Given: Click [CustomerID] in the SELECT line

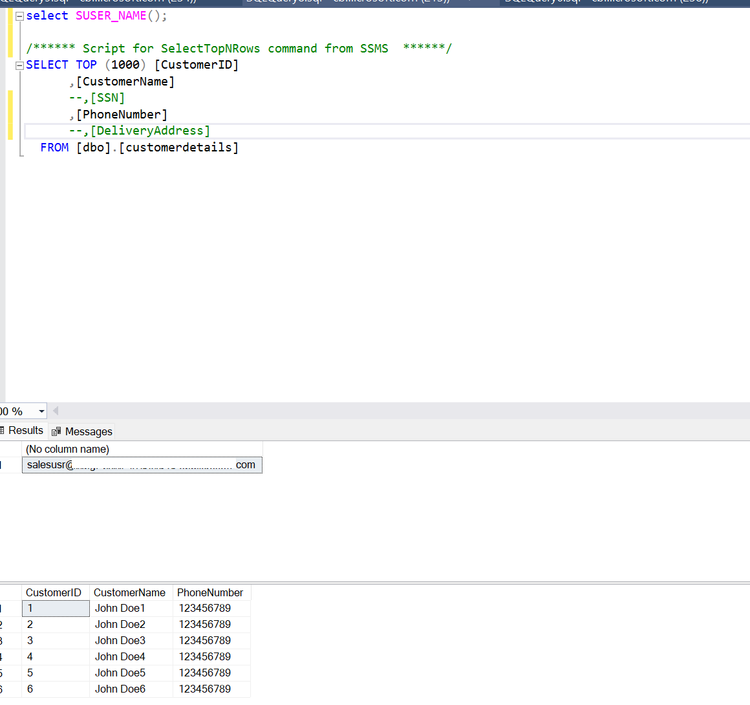Looking at the screenshot, I should [x=196, y=65].
